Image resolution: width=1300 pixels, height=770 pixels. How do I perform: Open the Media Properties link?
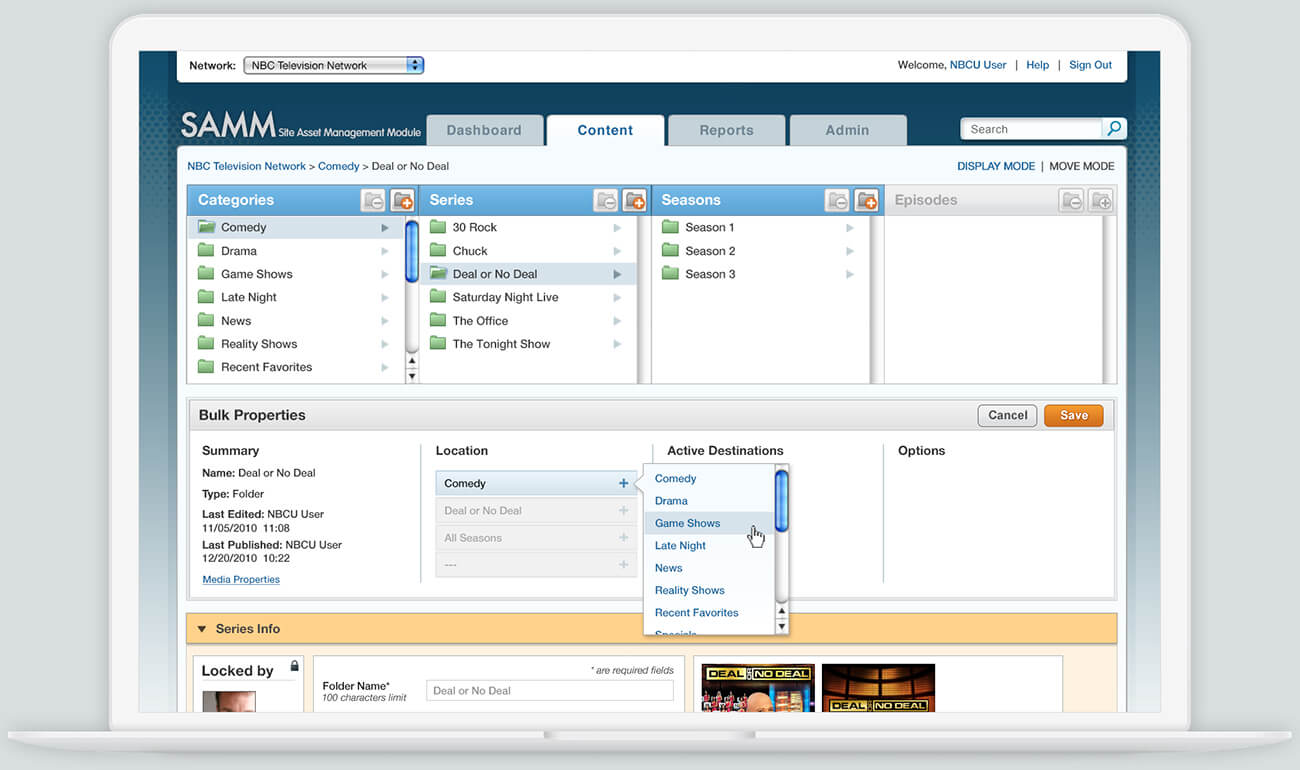[241, 580]
